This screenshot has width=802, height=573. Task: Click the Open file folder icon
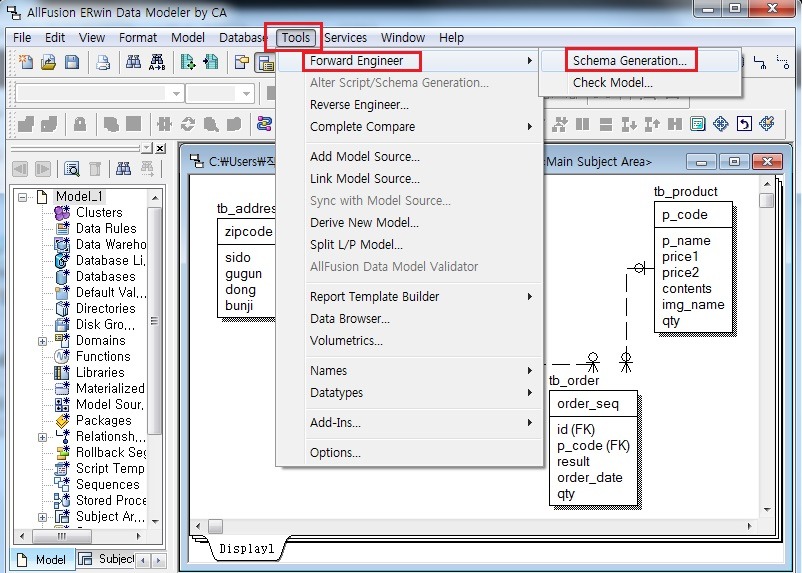pos(48,63)
